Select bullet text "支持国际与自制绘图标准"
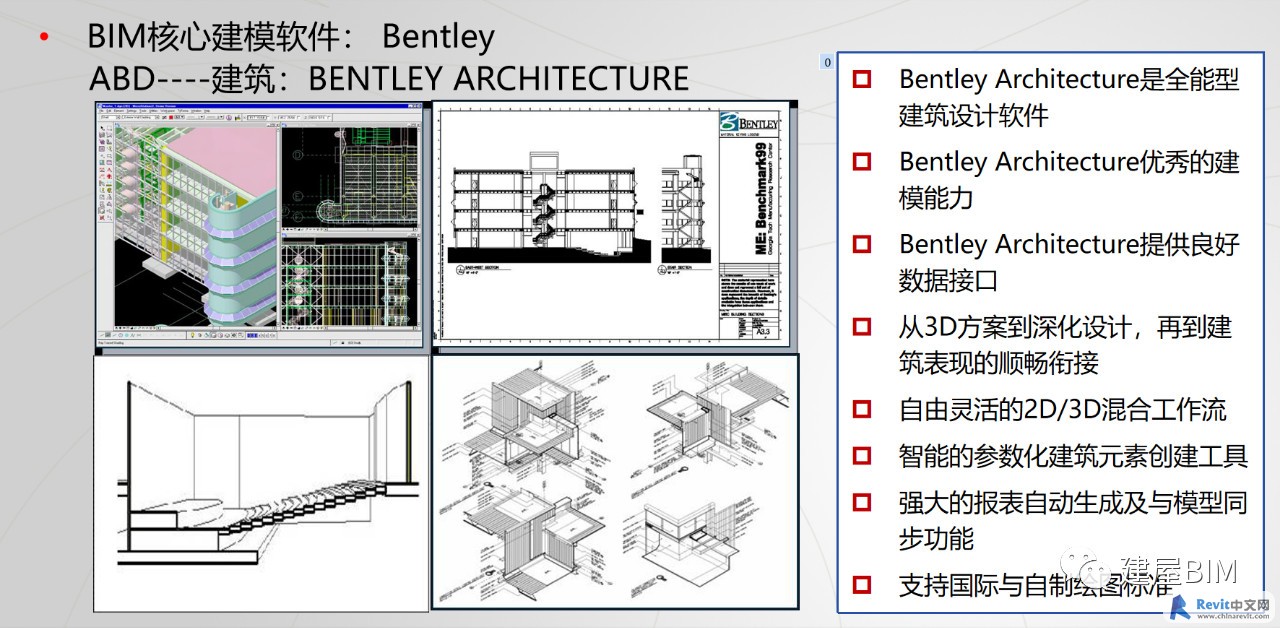1280x628 pixels. (1036, 586)
